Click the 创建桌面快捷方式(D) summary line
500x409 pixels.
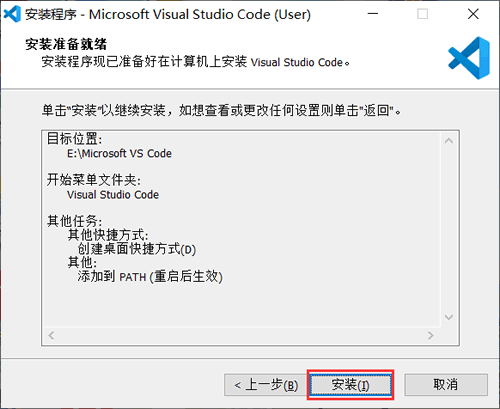137,249
